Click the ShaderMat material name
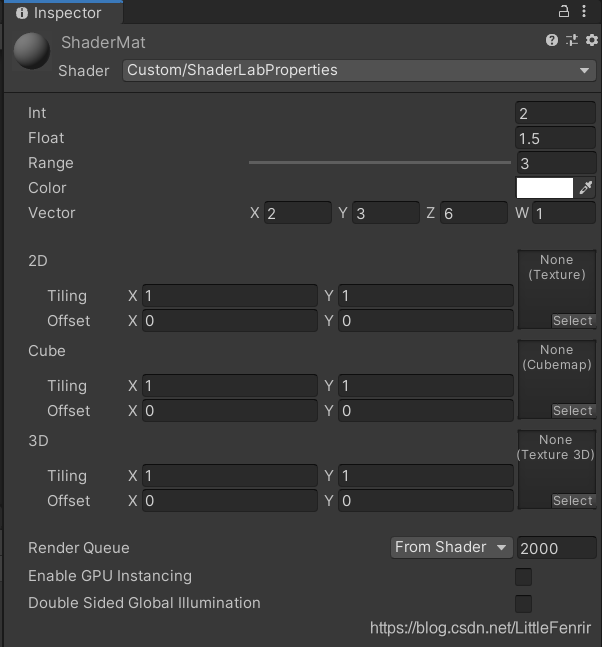602x647 pixels. click(x=103, y=43)
